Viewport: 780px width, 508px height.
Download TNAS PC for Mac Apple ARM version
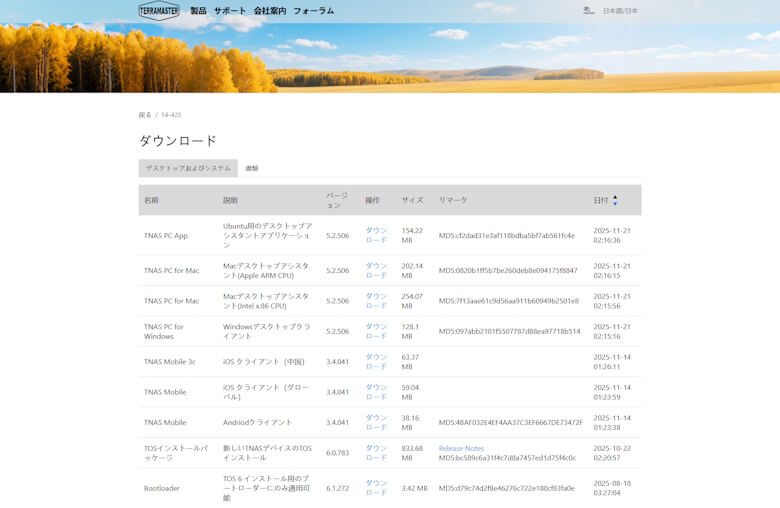[x=376, y=270]
